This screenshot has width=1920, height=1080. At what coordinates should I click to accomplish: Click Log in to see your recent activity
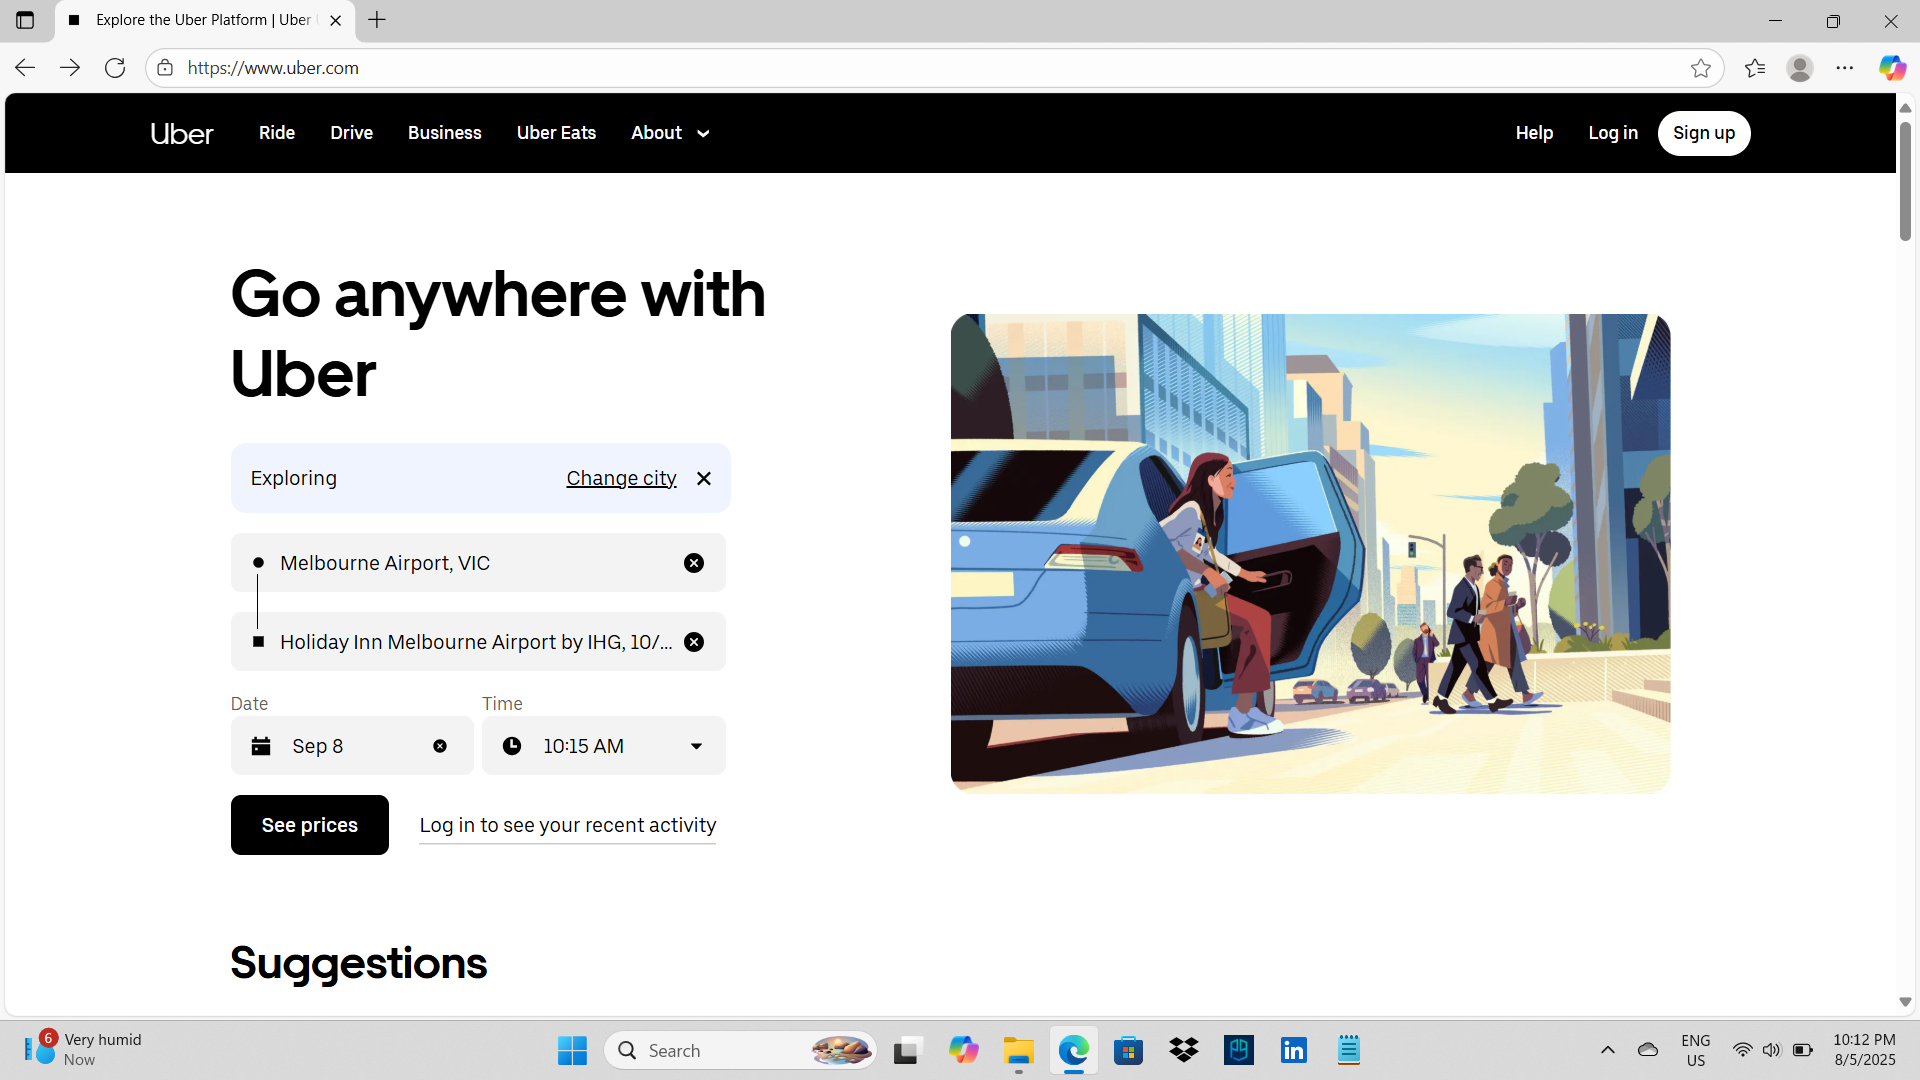568,825
